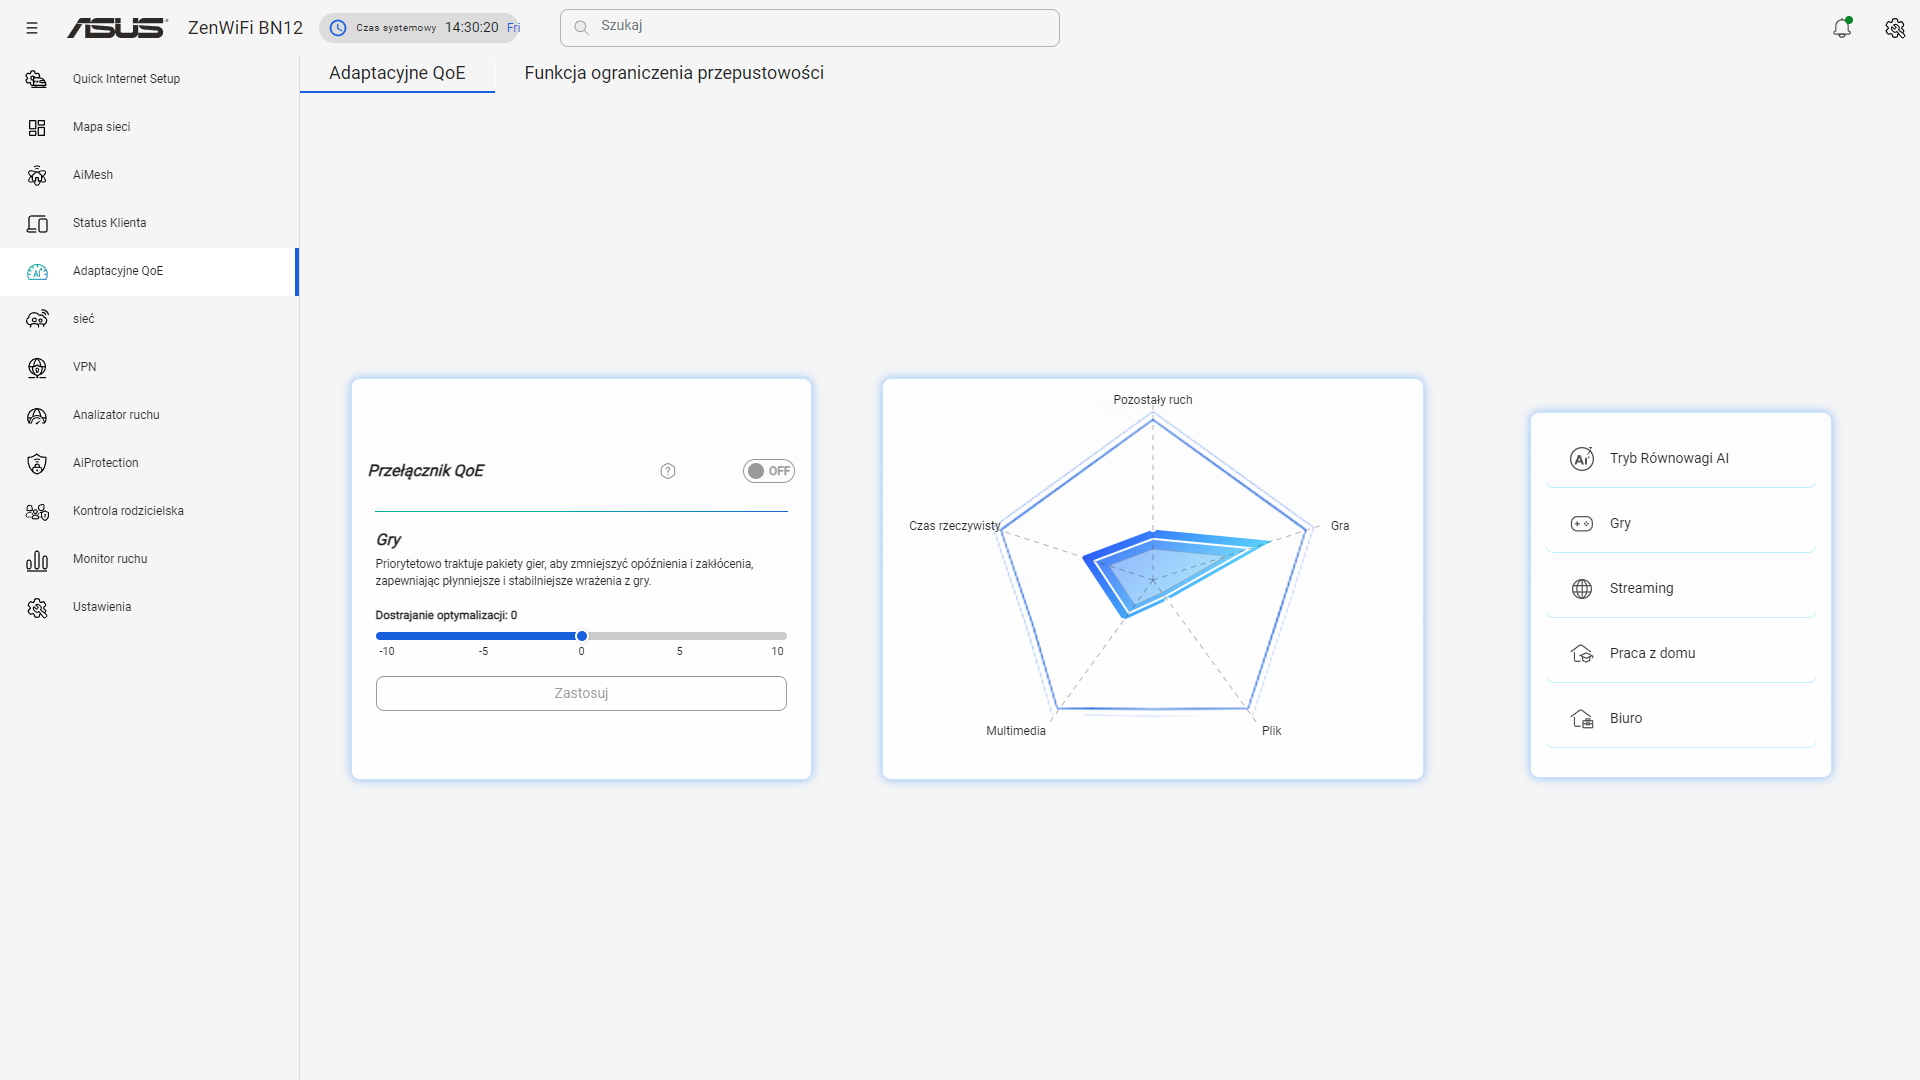Click the QoE help question mark icon

[x=668, y=471]
